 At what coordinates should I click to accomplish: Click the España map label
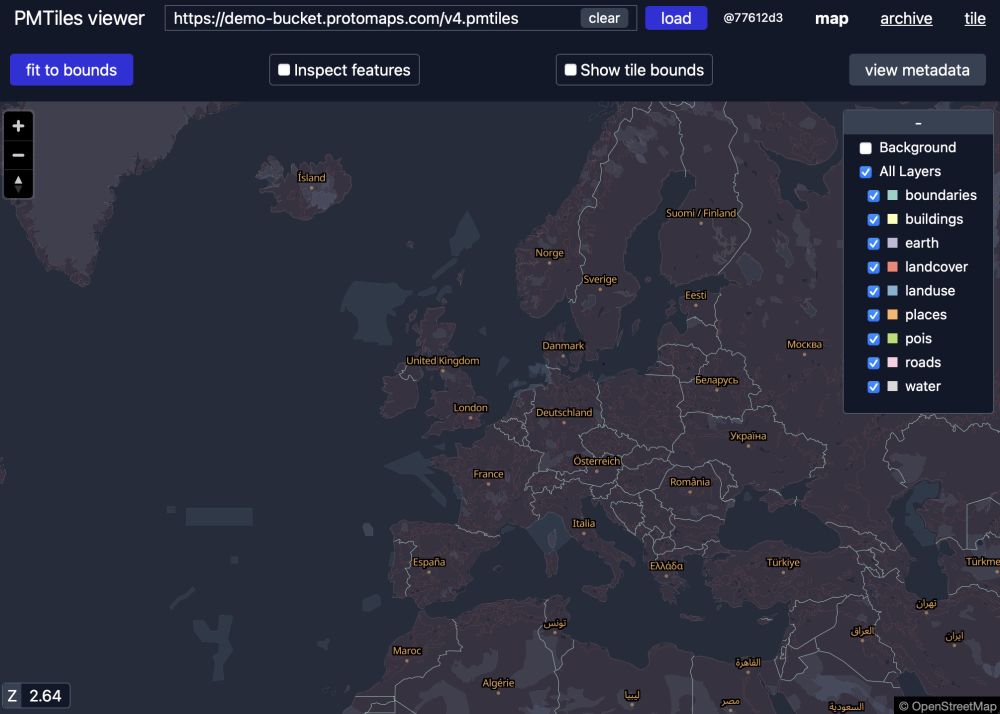429,562
